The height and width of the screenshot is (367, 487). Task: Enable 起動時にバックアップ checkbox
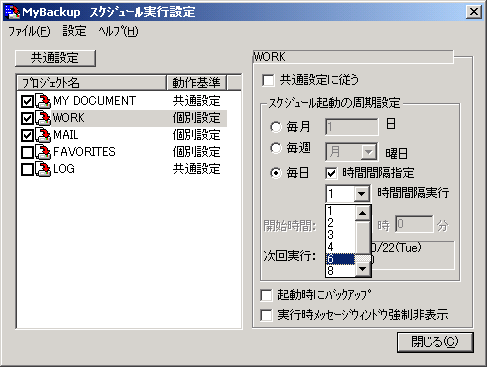[x=266, y=295]
